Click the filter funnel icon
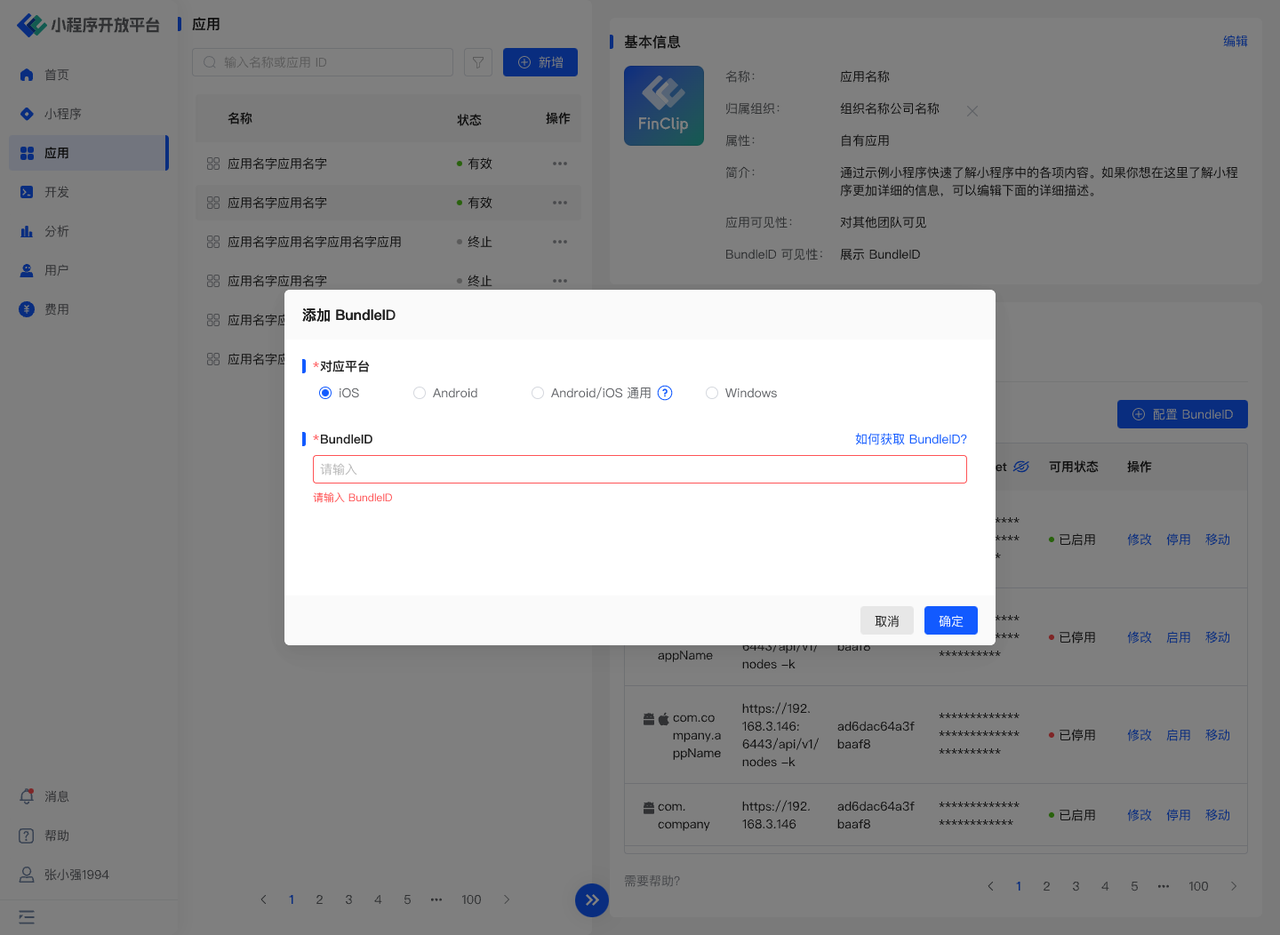This screenshot has width=1280, height=935. pyautogui.click(x=479, y=62)
